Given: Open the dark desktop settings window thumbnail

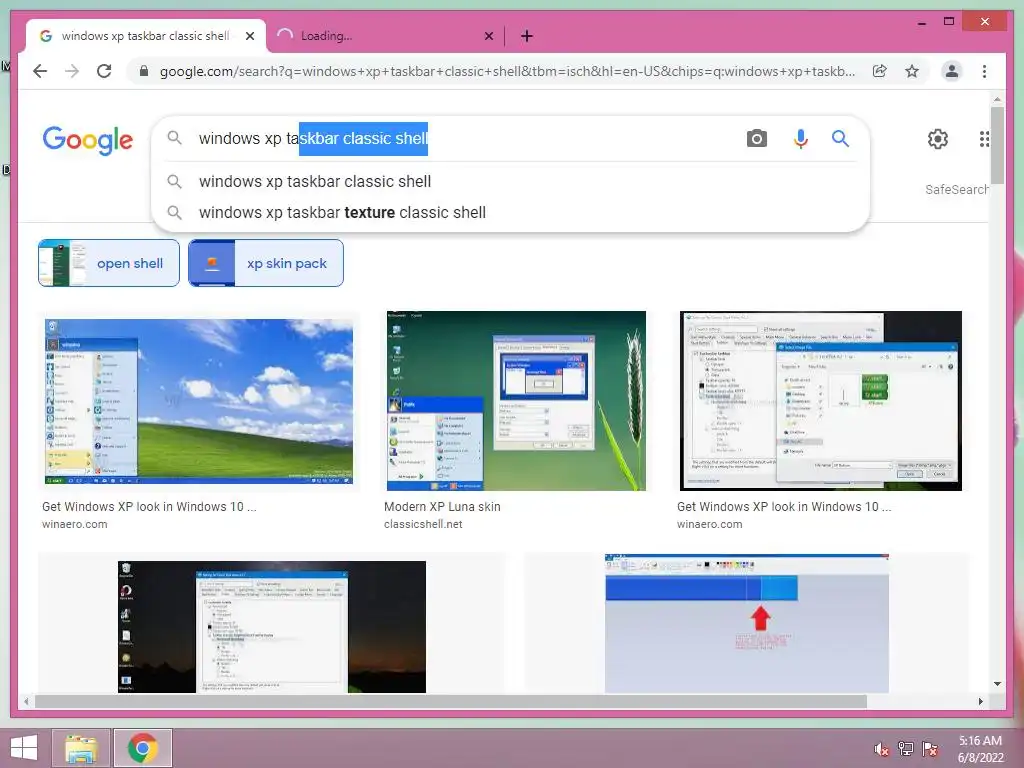Looking at the screenshot, I should [x=272, y=626].
